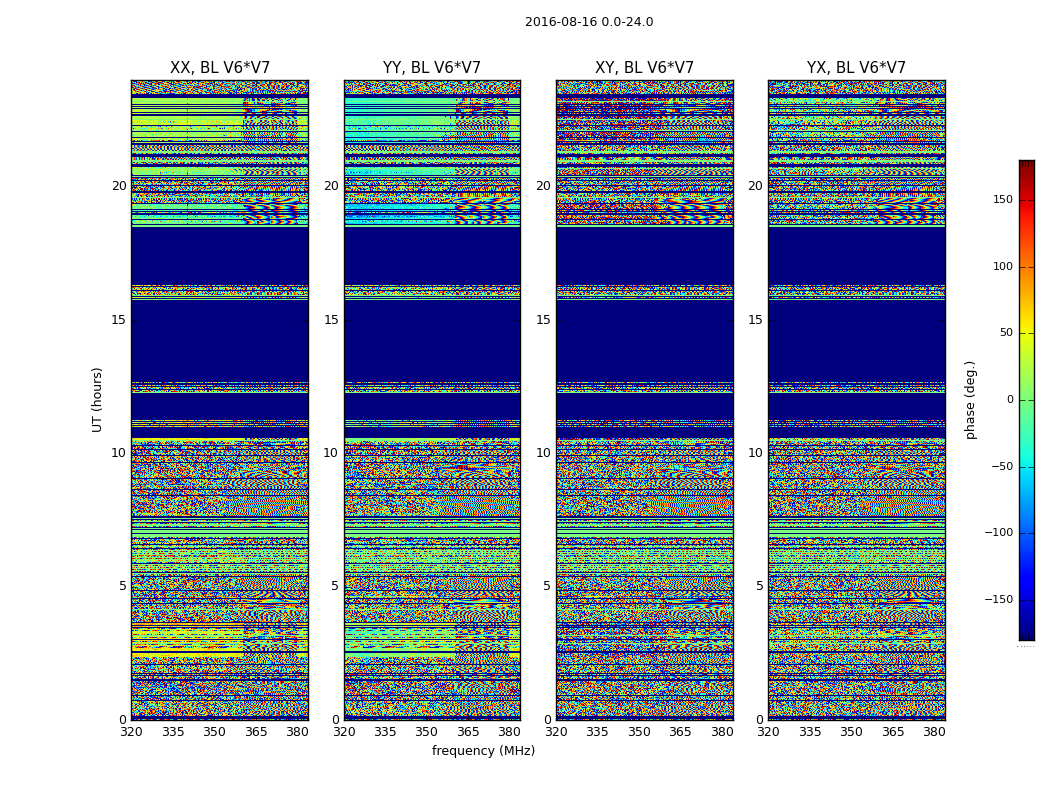Click the phase colorbar gradient strip
The width and height of the screenshot is (1050, 800).
click(x=1027, y=400)
